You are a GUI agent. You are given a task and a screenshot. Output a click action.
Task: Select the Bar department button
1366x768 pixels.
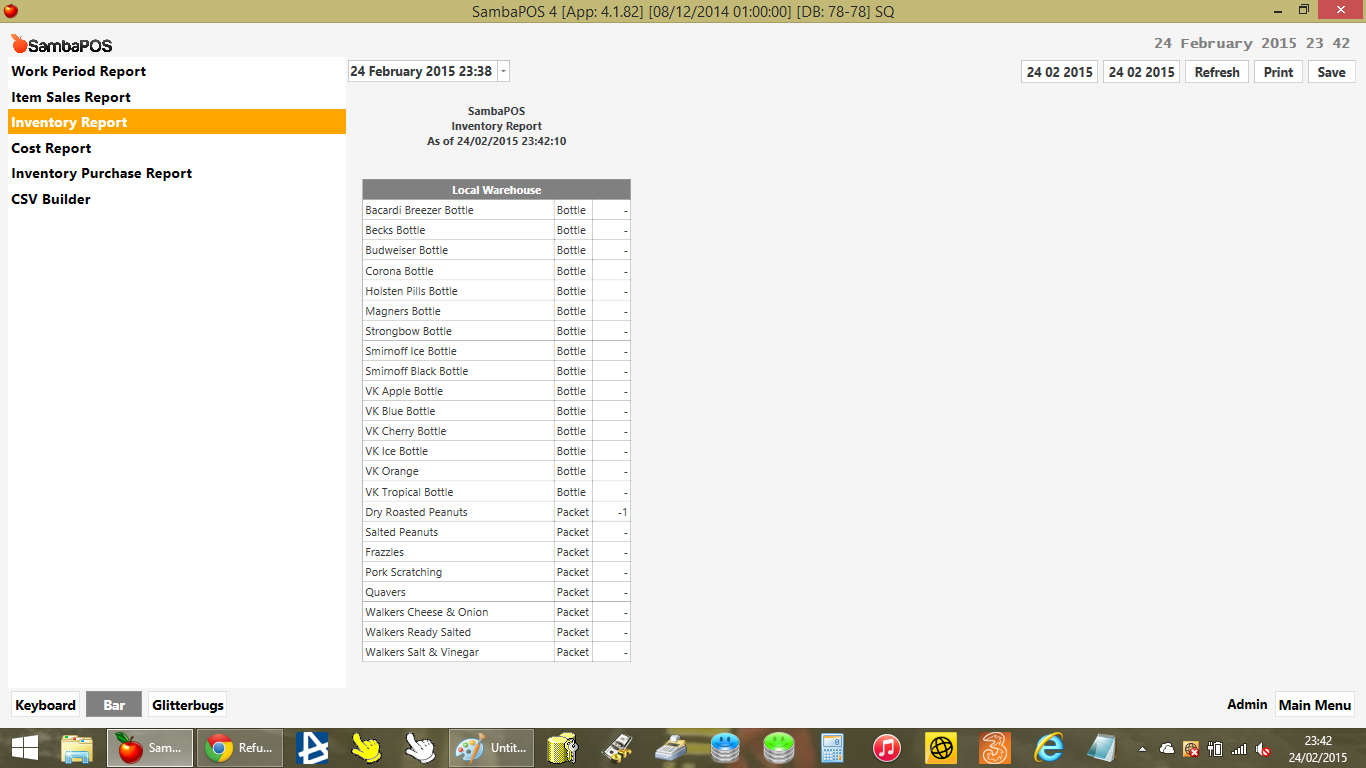(x=114, y=705)
